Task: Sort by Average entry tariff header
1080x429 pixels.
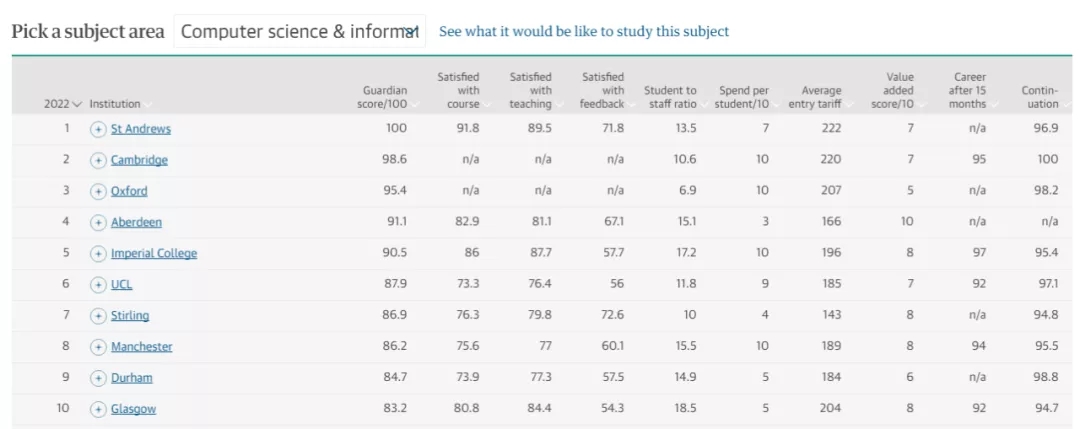Action: click(821, 97)
